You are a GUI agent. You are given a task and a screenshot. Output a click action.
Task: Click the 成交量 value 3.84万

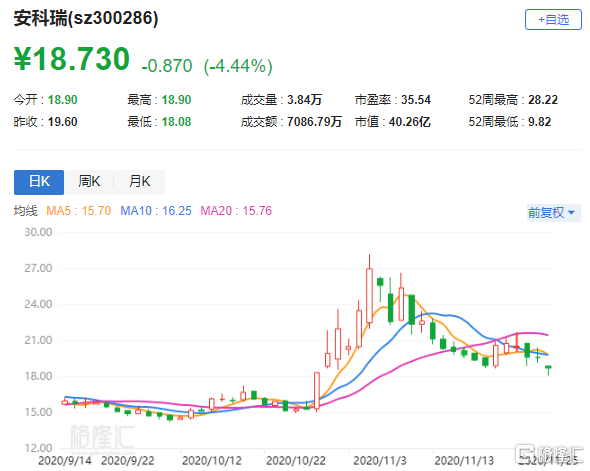(304, 100)
